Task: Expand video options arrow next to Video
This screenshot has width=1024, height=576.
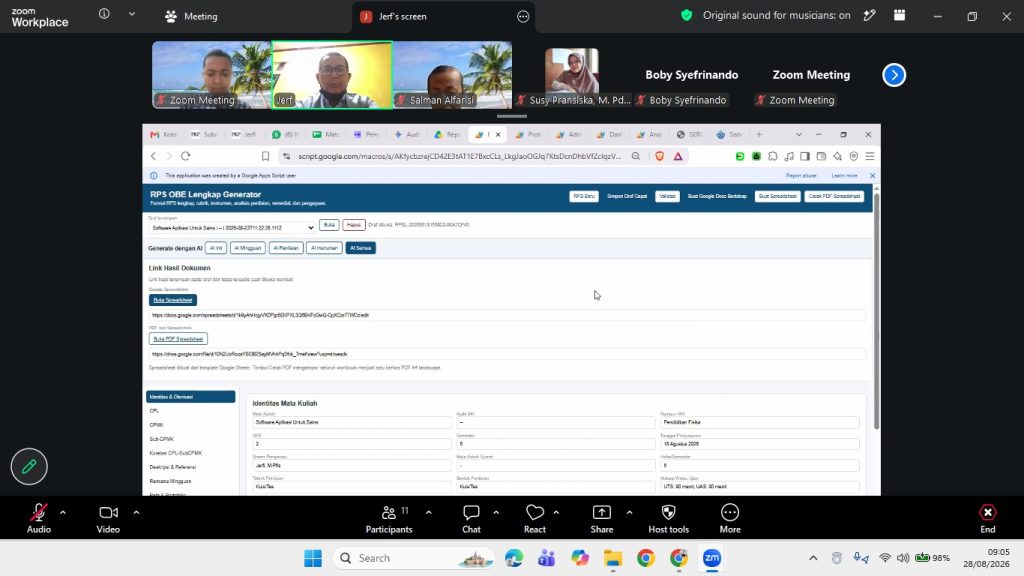Action: click(x=136, y=513)
